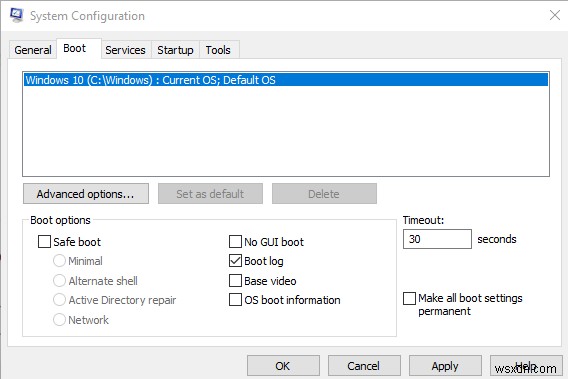Open the Services tab
This screenshot has width=568, height=379.
tap(125, 50)
